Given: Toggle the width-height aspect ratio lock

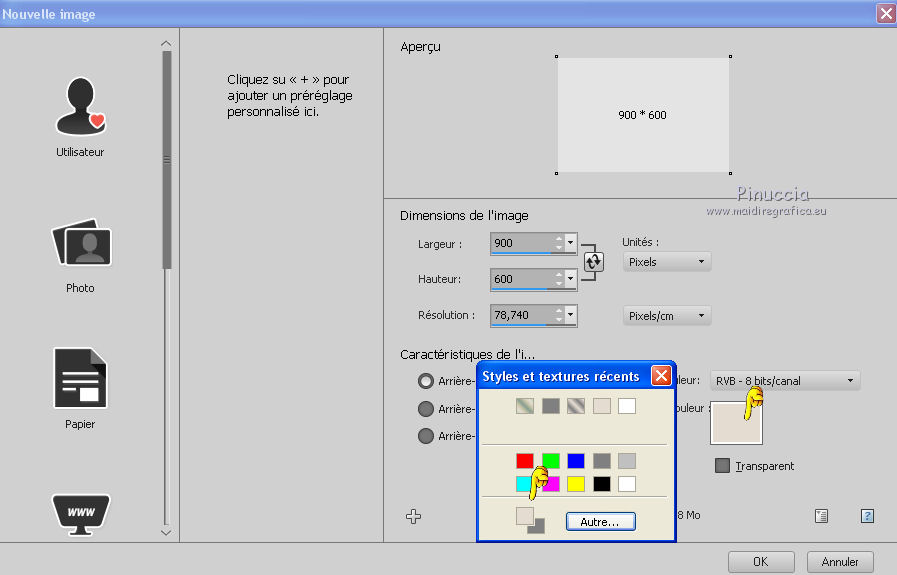Looking at the screenshot, I should click(x=593, y=262).
